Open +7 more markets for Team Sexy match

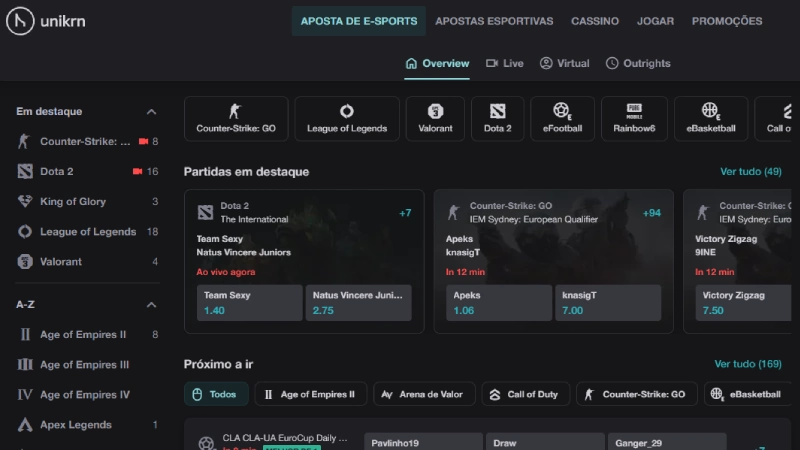tap(405, 213)
